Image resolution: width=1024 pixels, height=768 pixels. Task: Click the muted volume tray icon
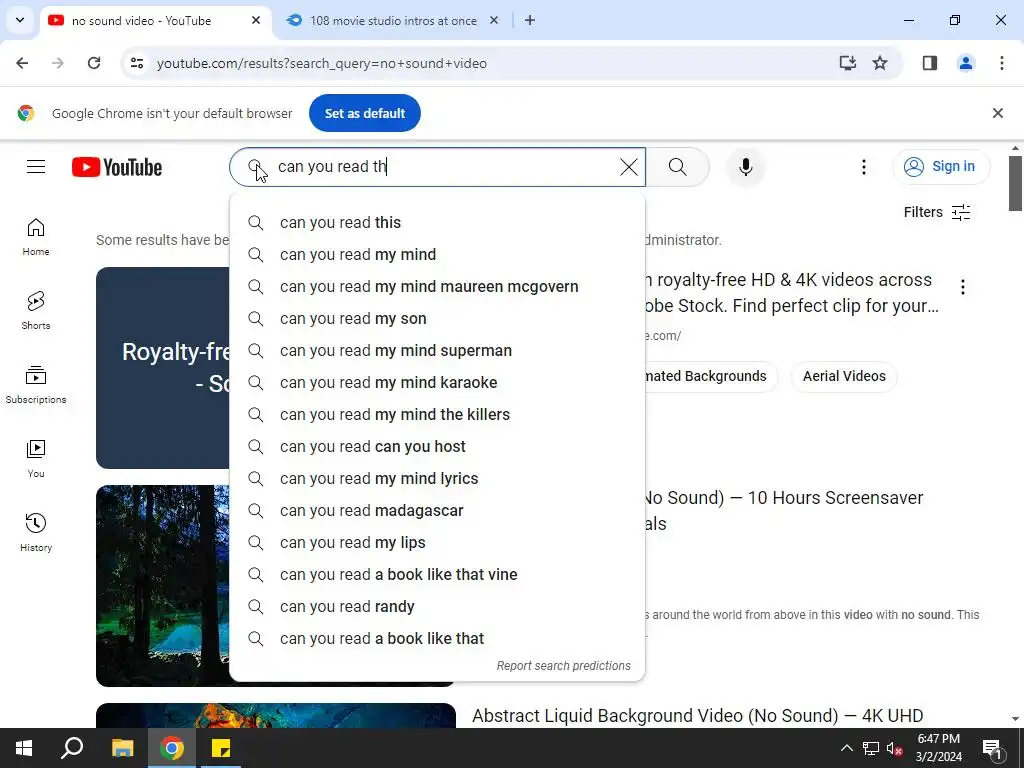(x=895, y=749)
